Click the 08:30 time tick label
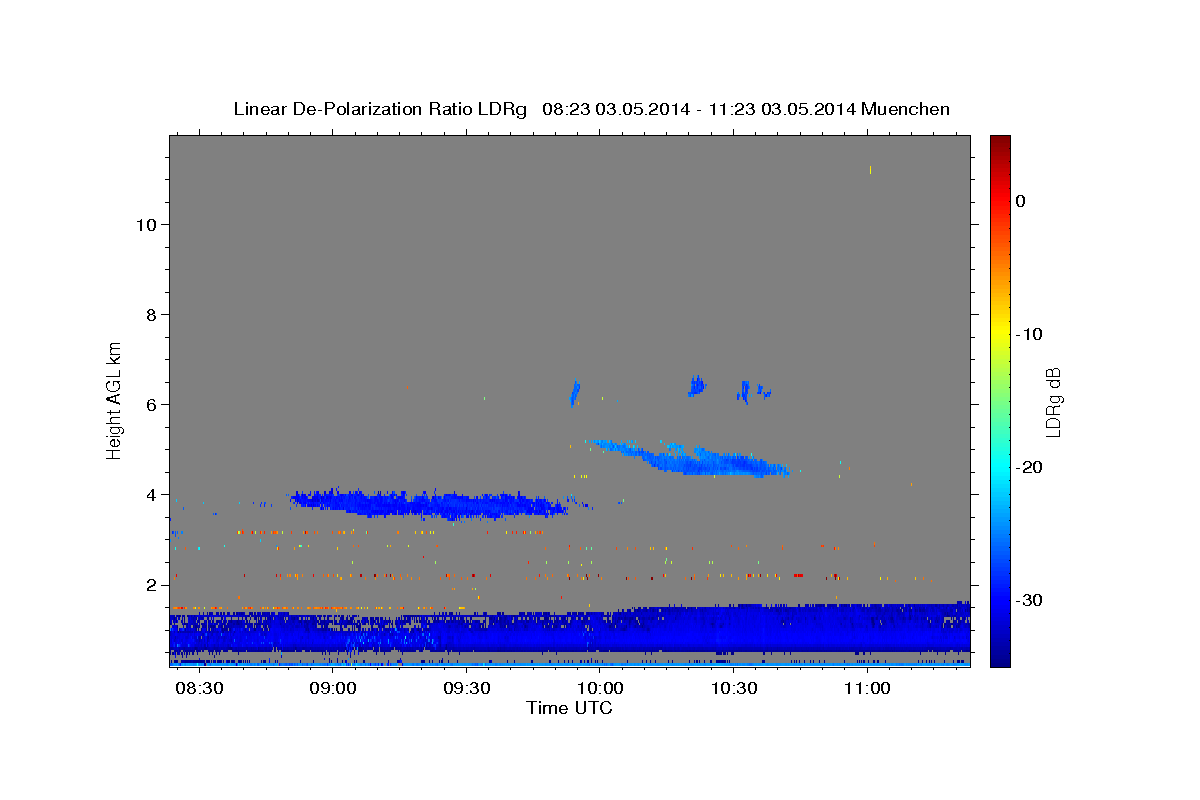 point(198,689)
